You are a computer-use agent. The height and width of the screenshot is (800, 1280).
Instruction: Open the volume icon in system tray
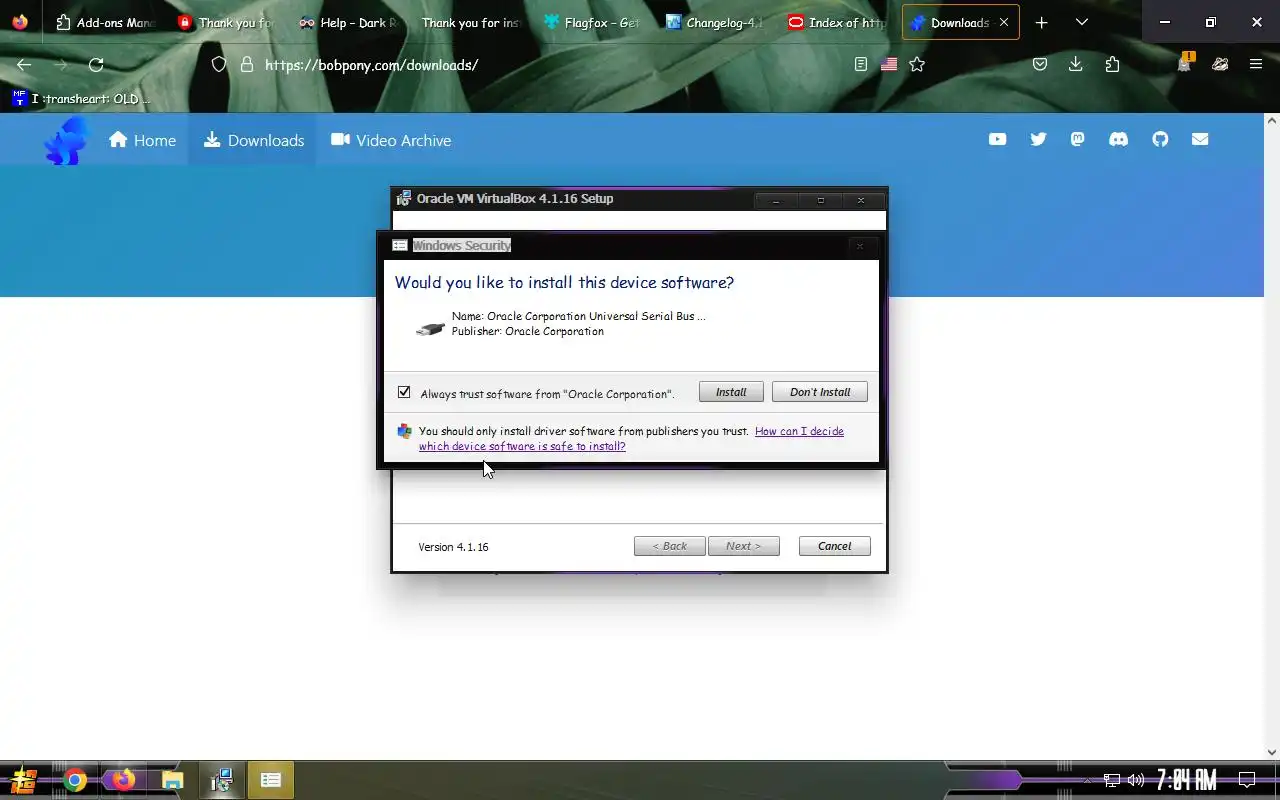tap(1135, 780)
